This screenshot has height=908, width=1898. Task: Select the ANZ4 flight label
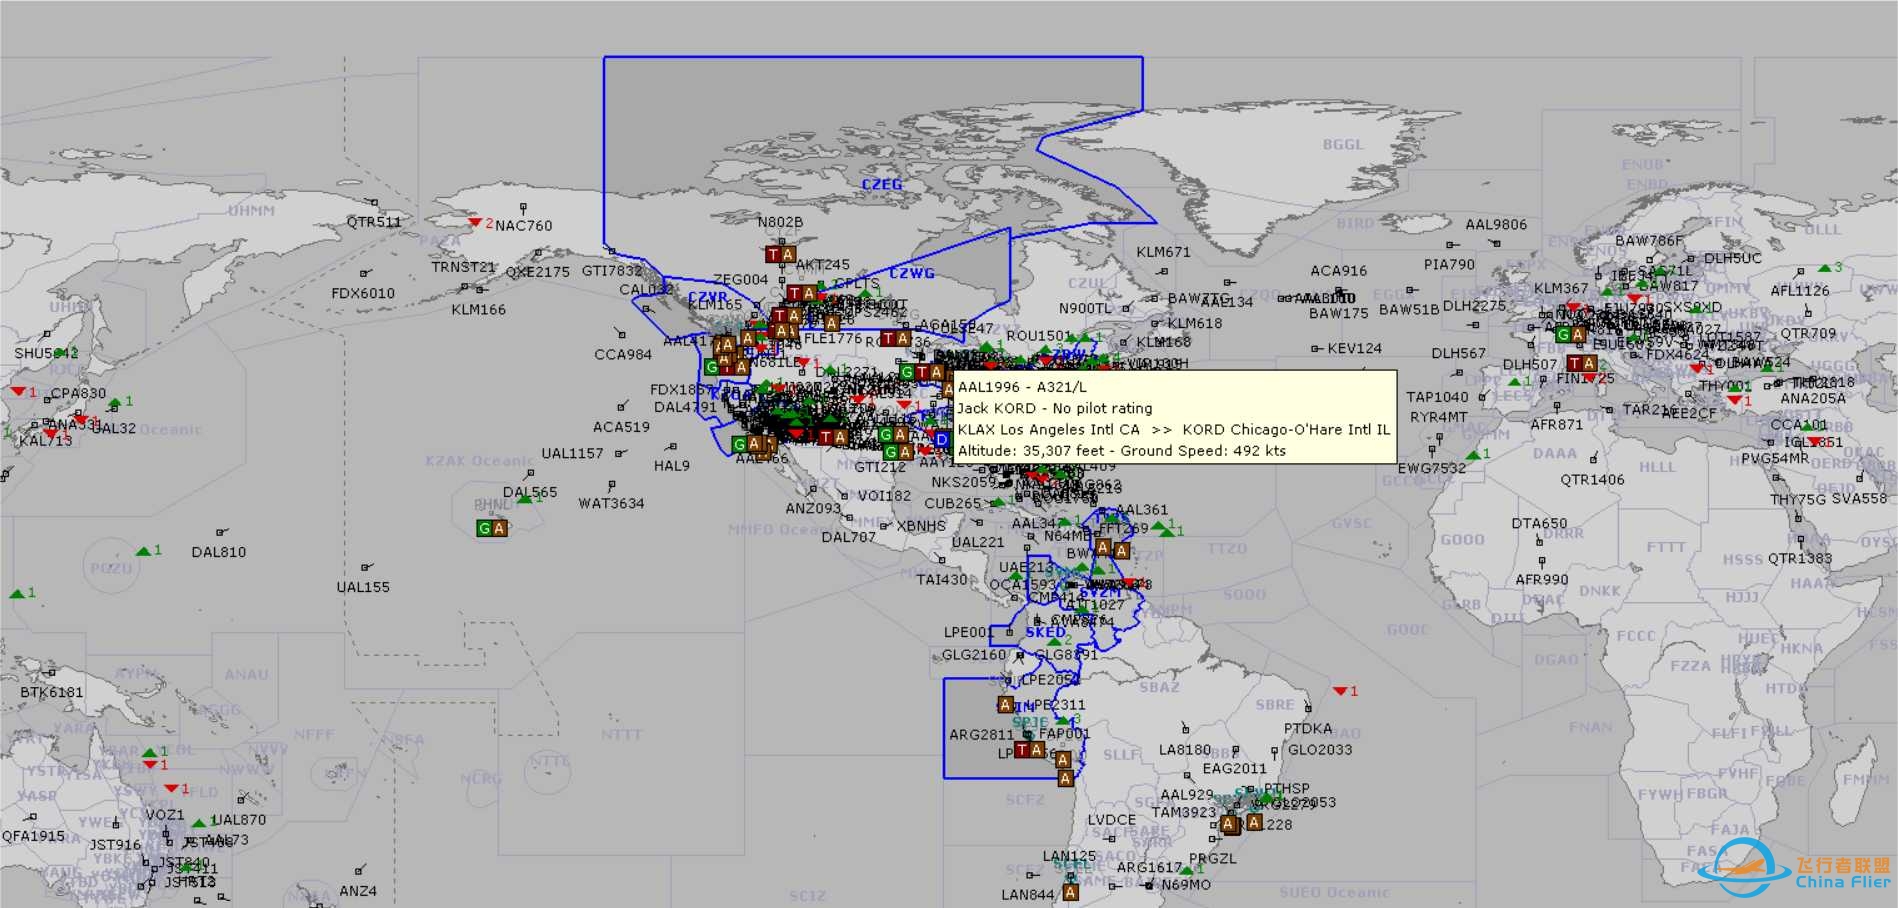pos(358,891)
